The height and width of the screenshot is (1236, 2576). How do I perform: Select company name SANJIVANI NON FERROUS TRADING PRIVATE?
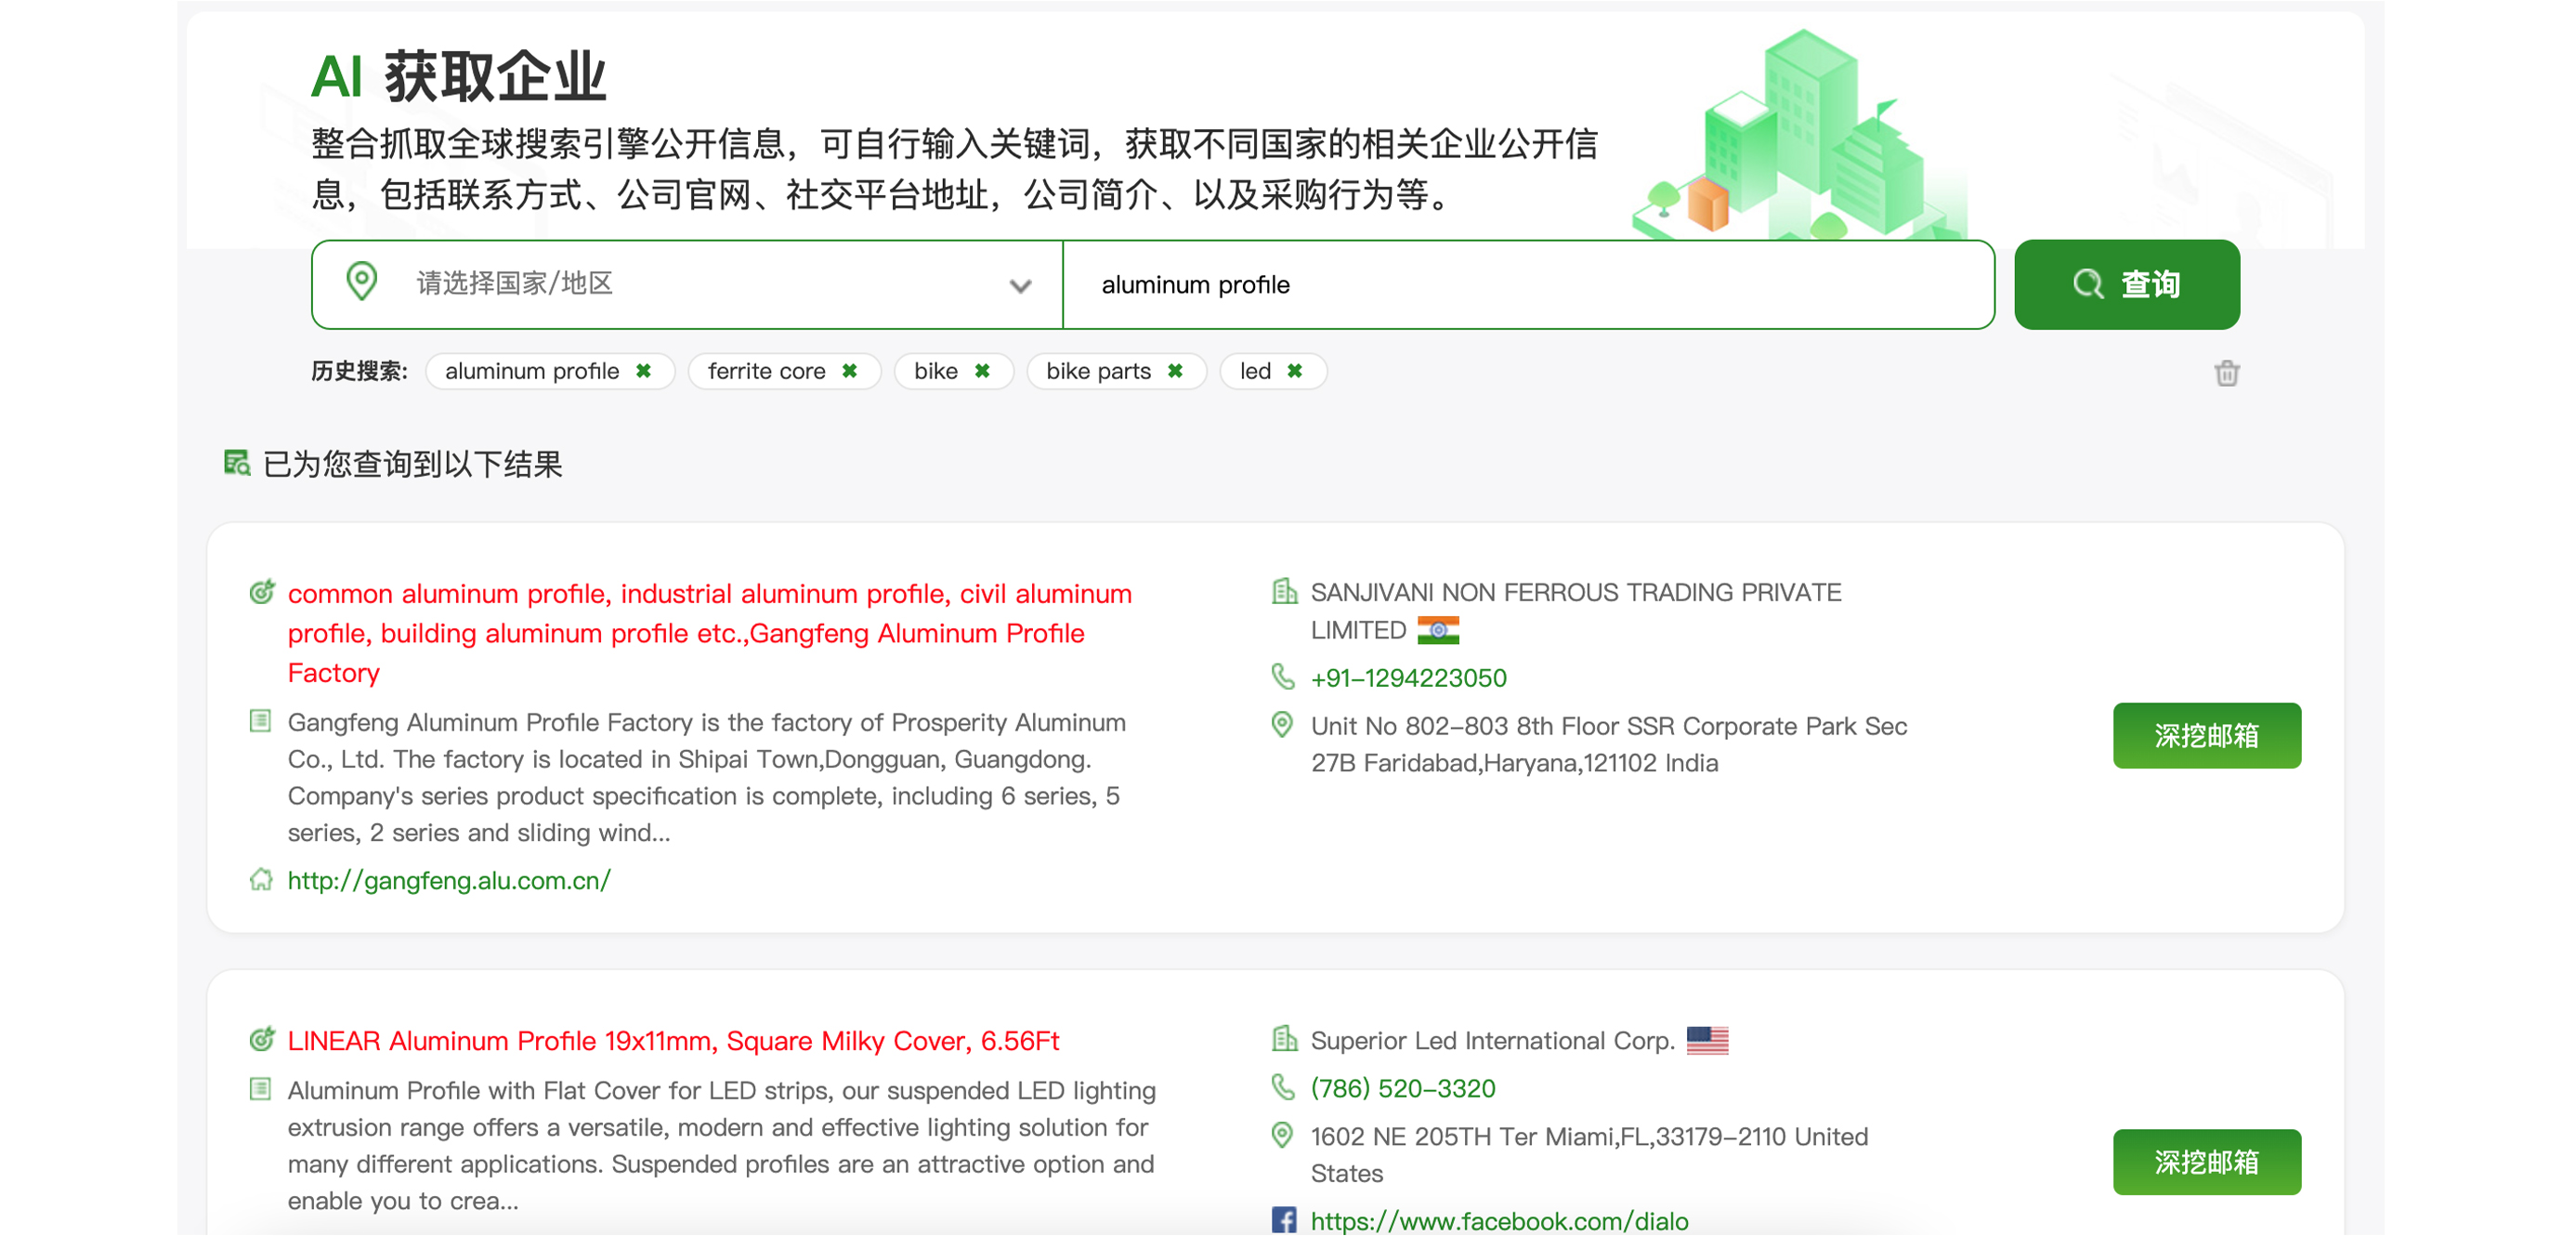coord(1576,611)
